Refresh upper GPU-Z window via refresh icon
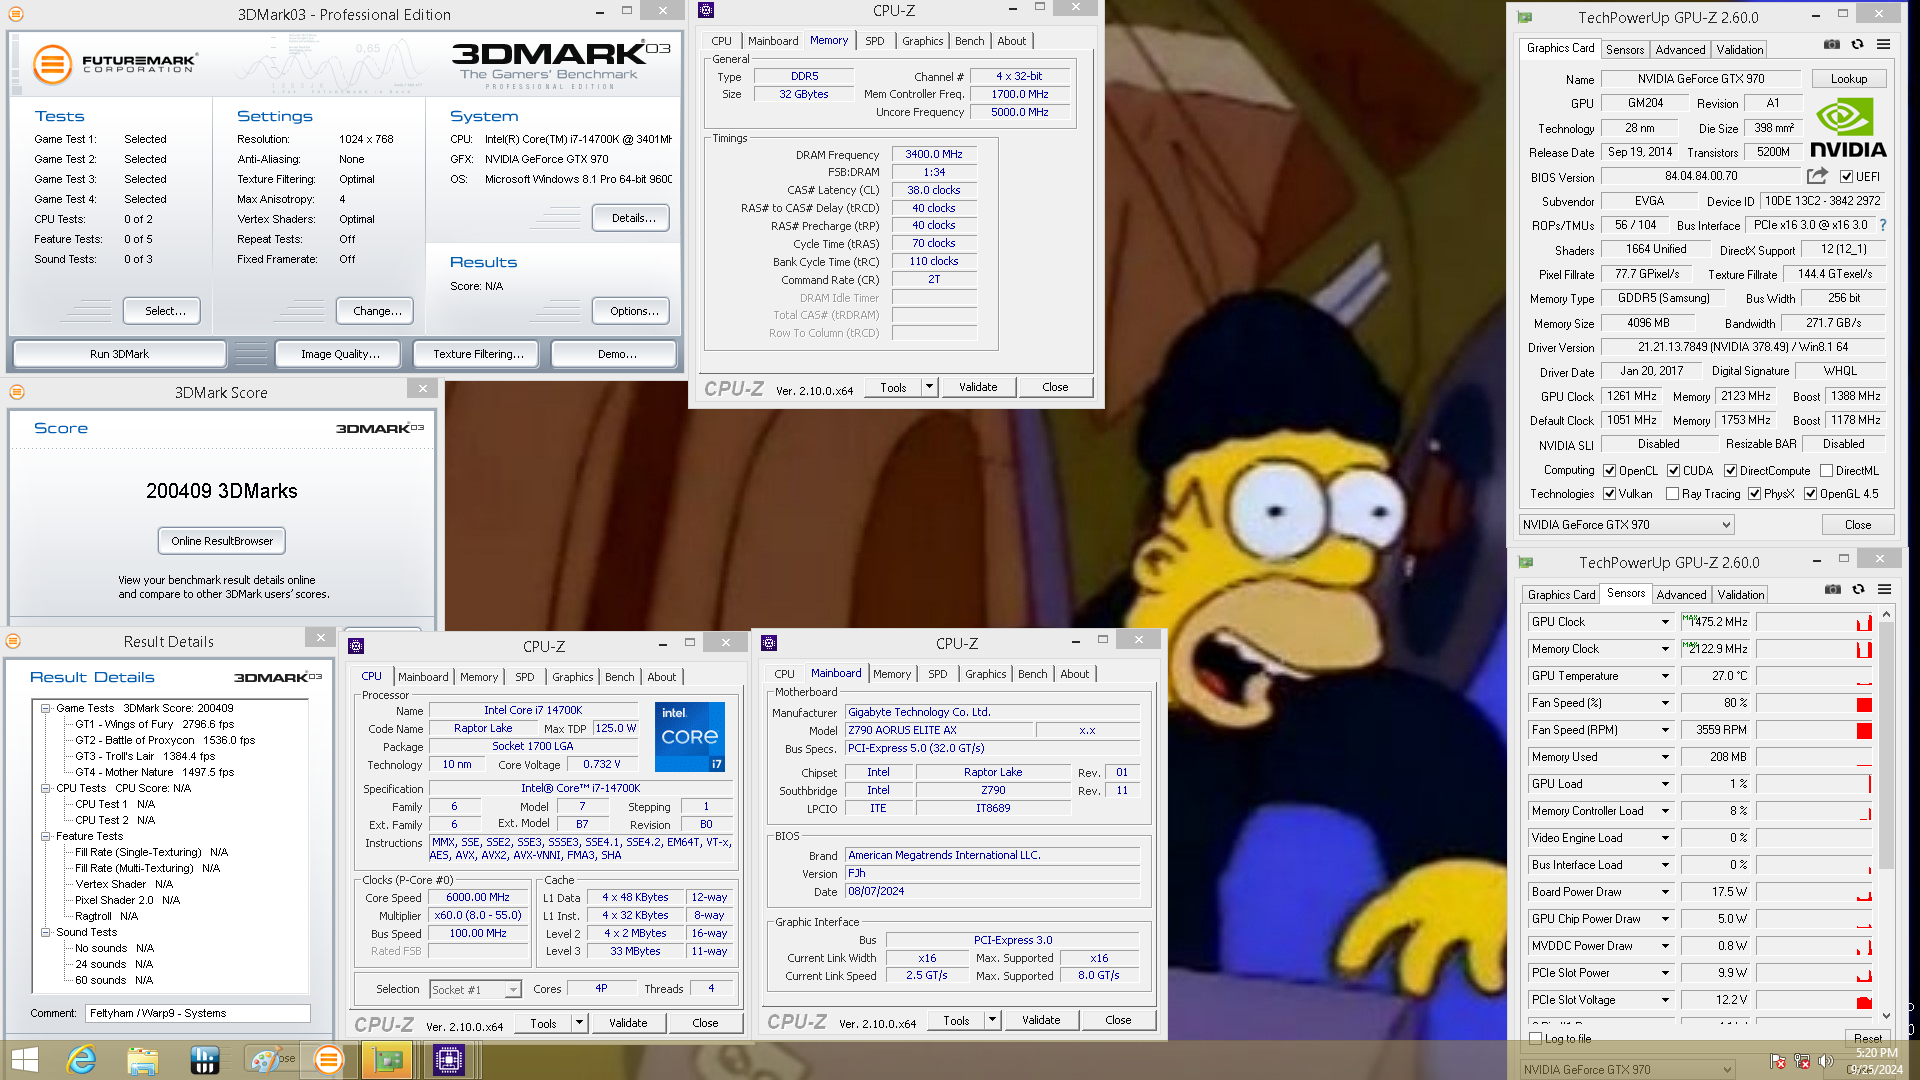This screenshot has width=1920, height=1080. coord(1857,45)
